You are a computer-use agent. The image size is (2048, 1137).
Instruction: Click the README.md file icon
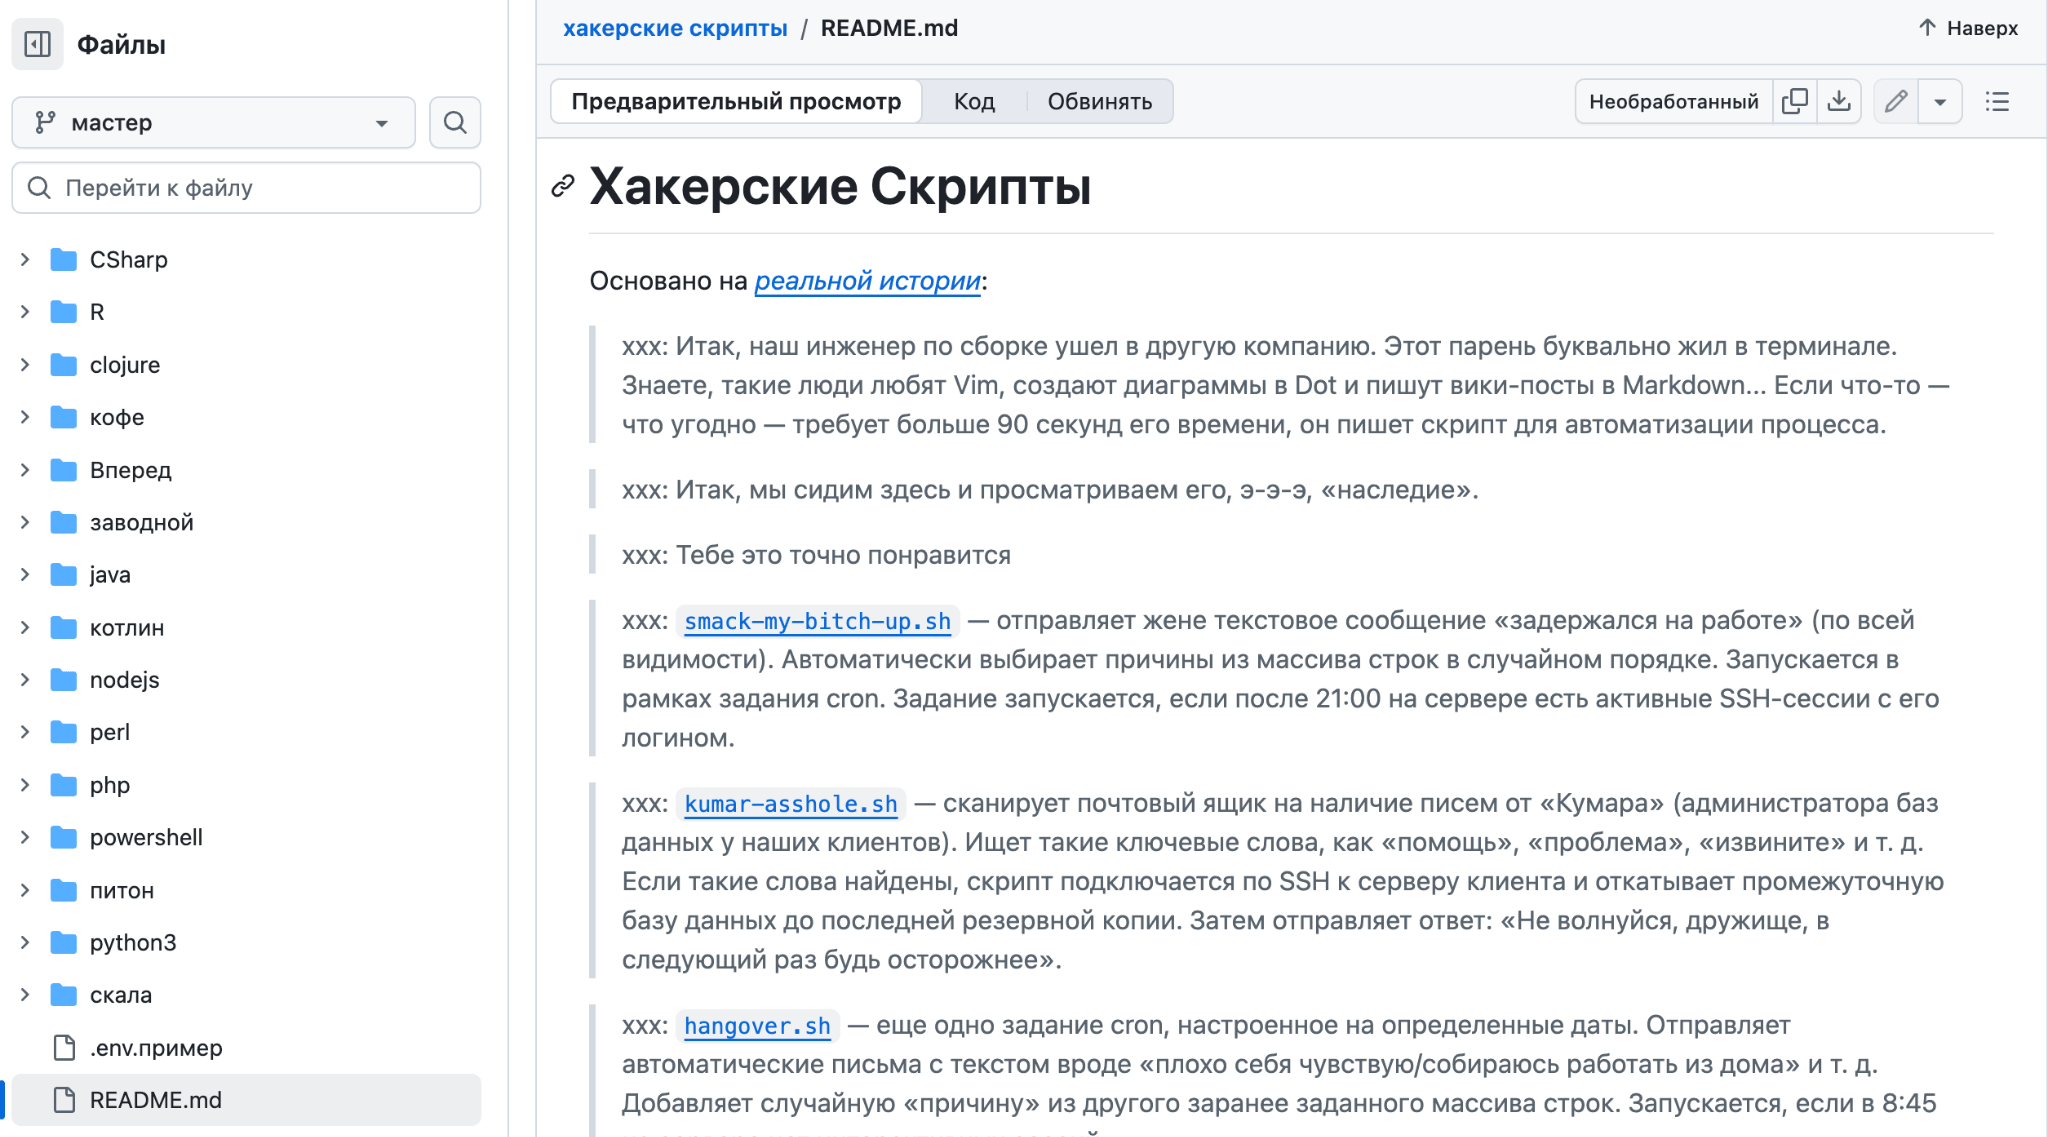click(62, 1100)
